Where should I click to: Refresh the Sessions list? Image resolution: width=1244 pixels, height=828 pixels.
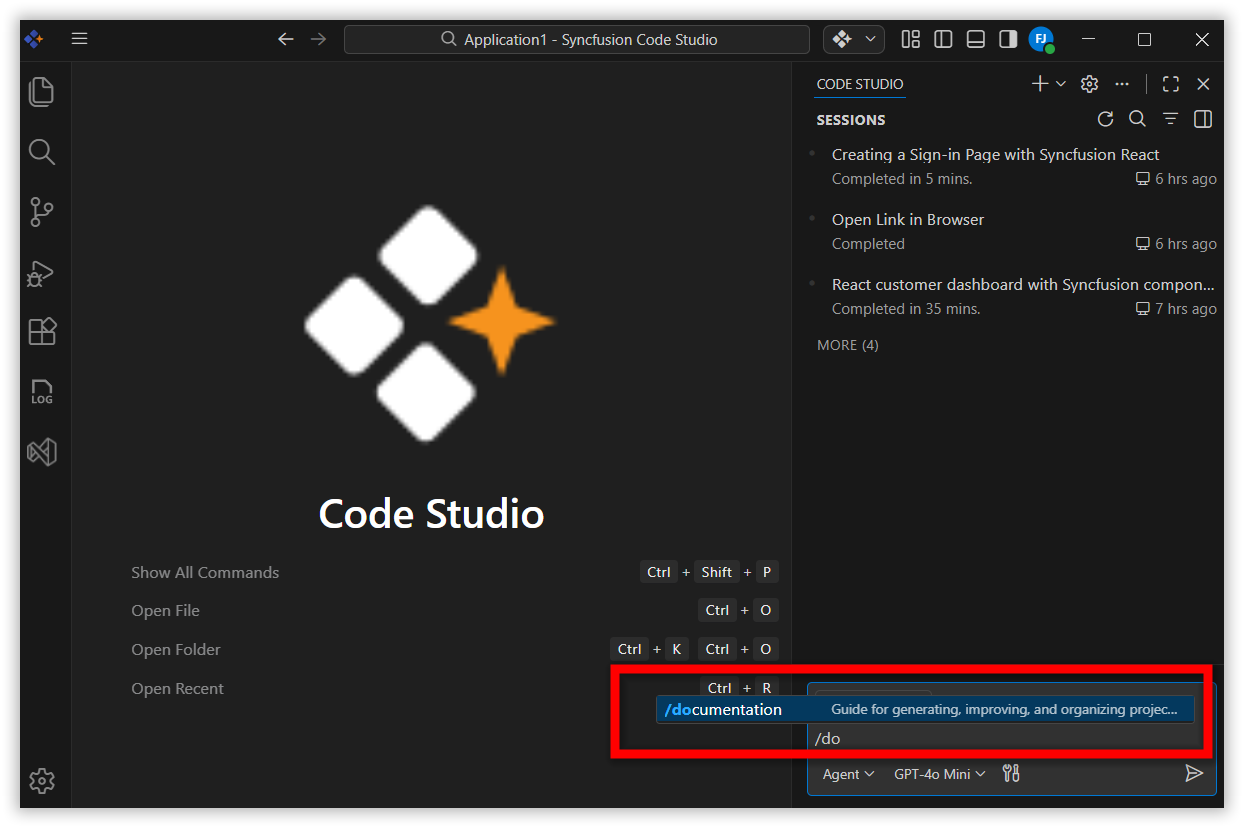tap(1105, 119)
